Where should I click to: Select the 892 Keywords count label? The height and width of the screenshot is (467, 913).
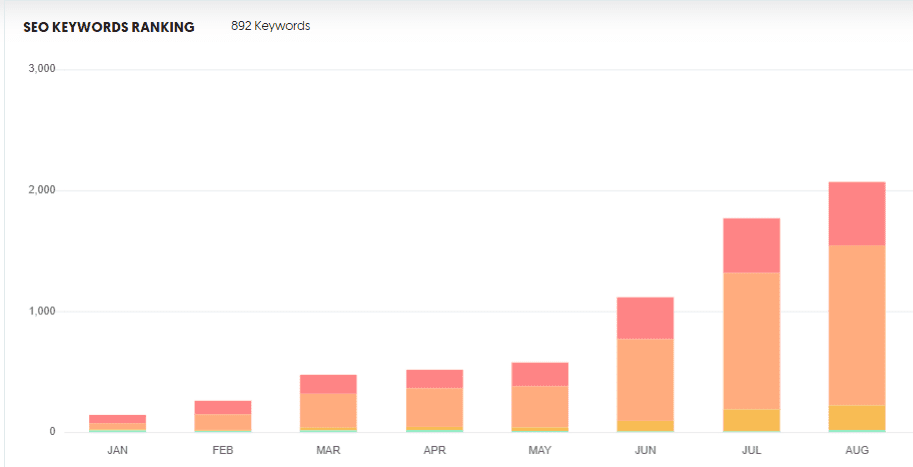(x=270, y=26)
